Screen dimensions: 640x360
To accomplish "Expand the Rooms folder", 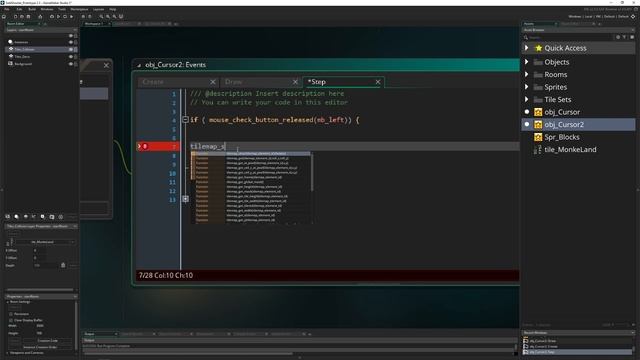I will 527,74.
